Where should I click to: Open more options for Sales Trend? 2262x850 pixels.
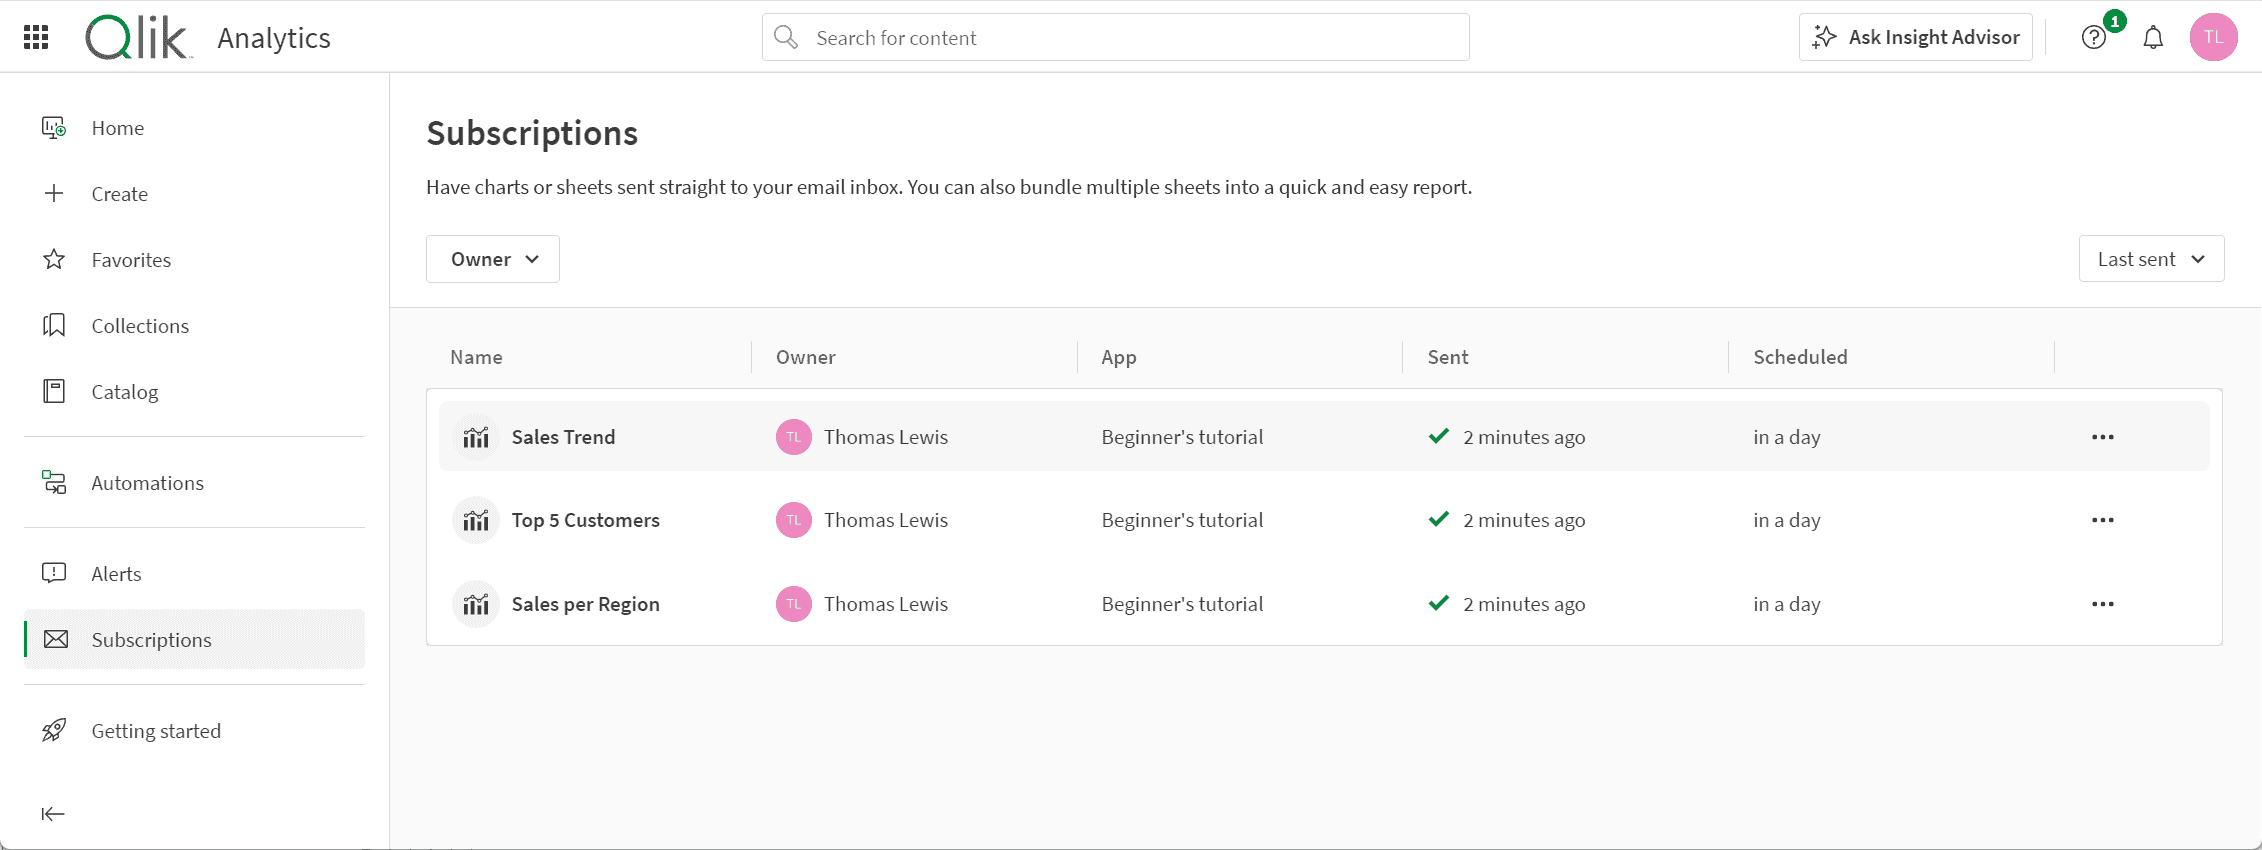click(2102, 437)
